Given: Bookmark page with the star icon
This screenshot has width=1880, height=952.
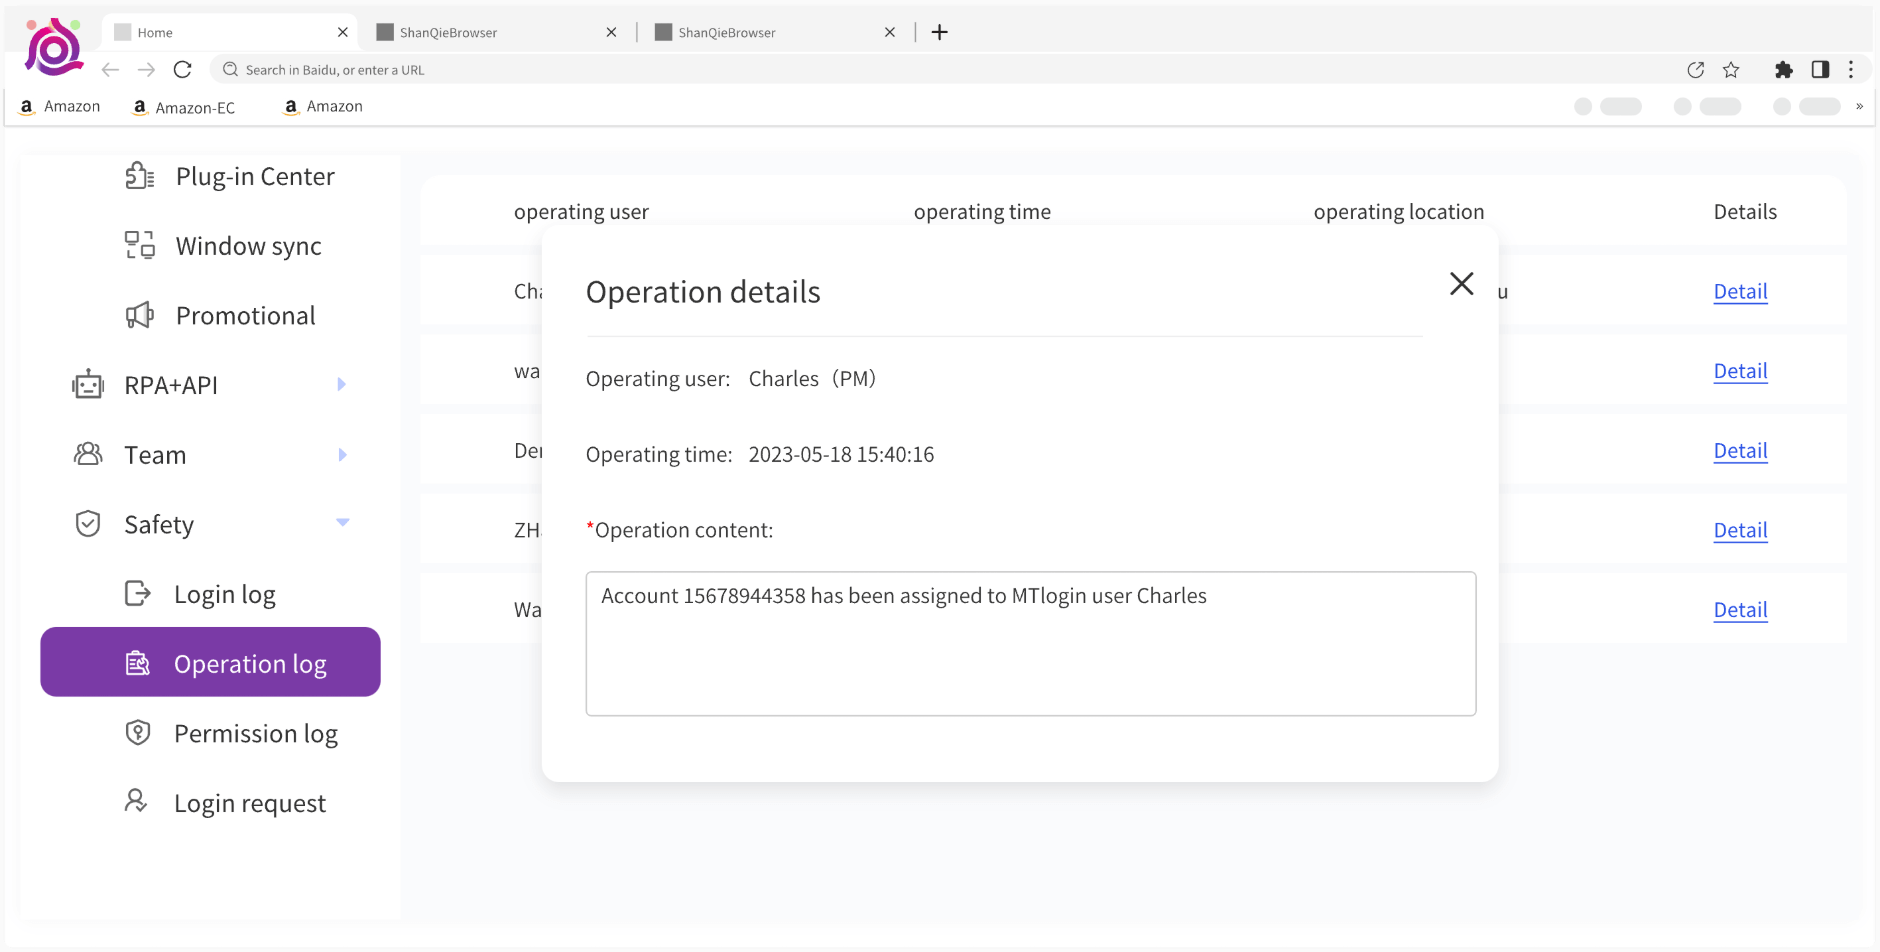Looking at the screenshot, I should (1731, 70).
